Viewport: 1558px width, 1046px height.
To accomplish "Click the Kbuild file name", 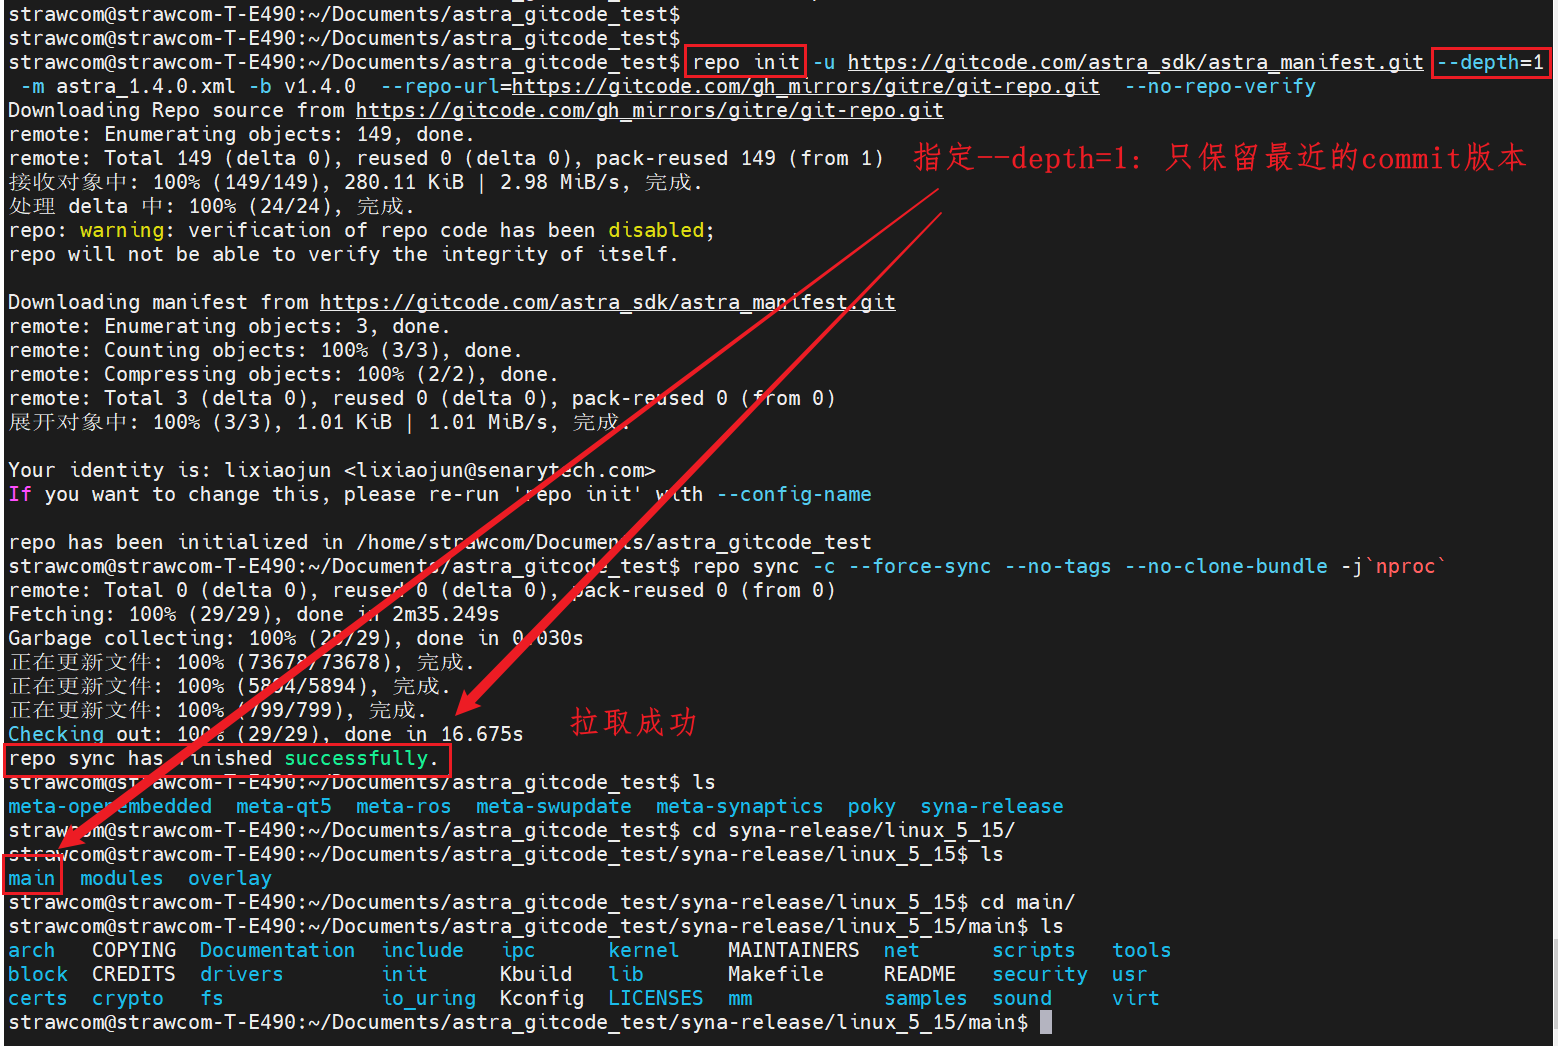I will tap(536, 974).
